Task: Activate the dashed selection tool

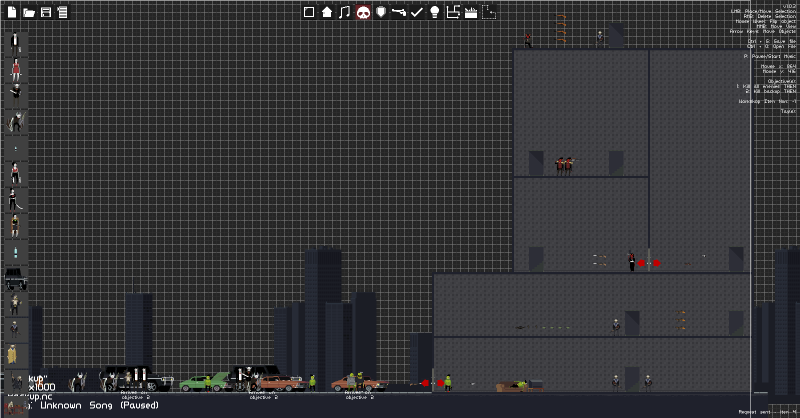Action: click(489, 12)
